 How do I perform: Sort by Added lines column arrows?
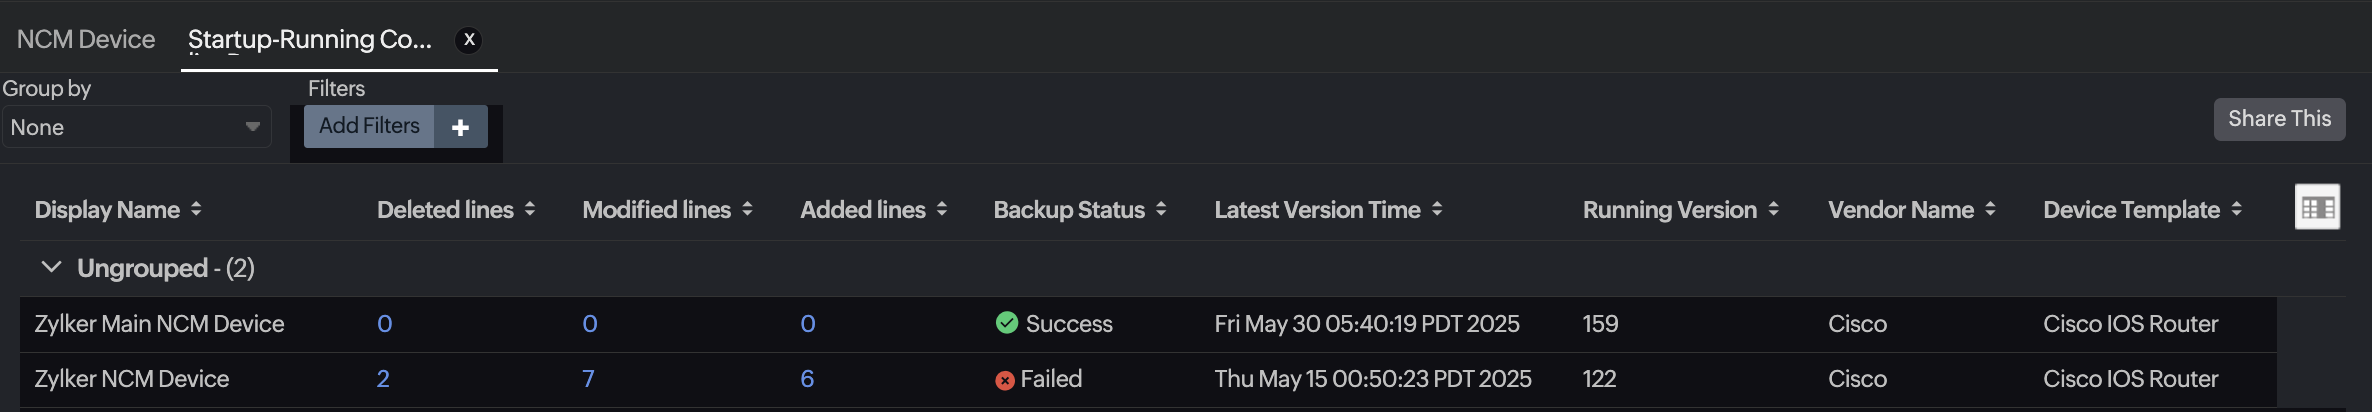[942, 209]
